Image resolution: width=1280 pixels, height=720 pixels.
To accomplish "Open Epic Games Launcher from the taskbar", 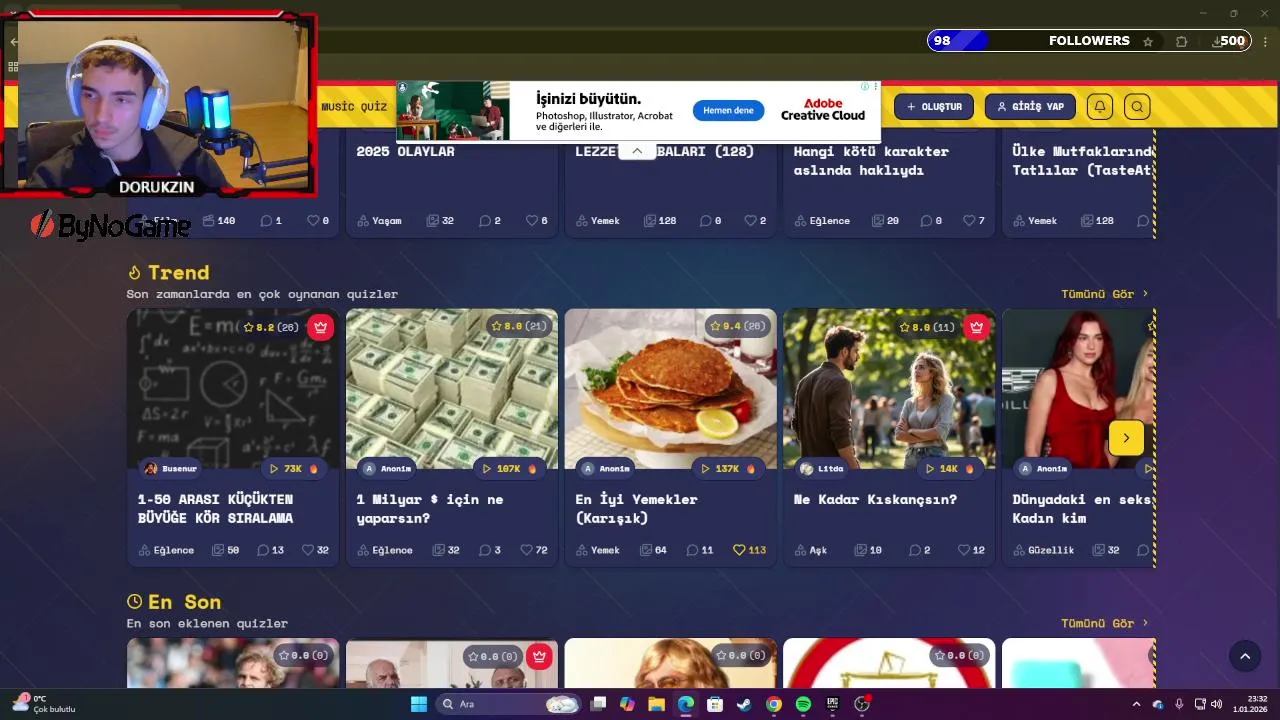I will tap(832, 704).
